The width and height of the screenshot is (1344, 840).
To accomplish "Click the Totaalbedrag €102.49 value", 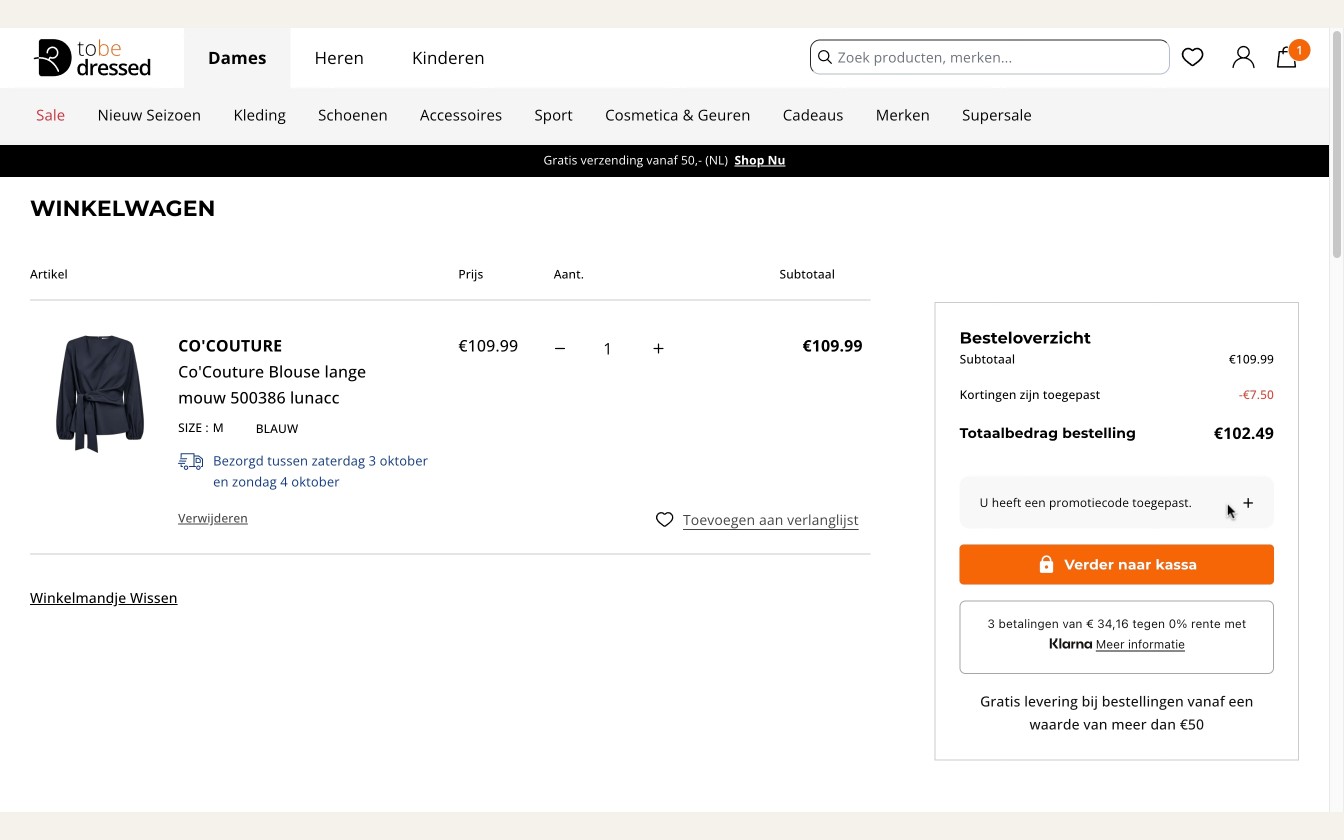I will coord(1243,434).
